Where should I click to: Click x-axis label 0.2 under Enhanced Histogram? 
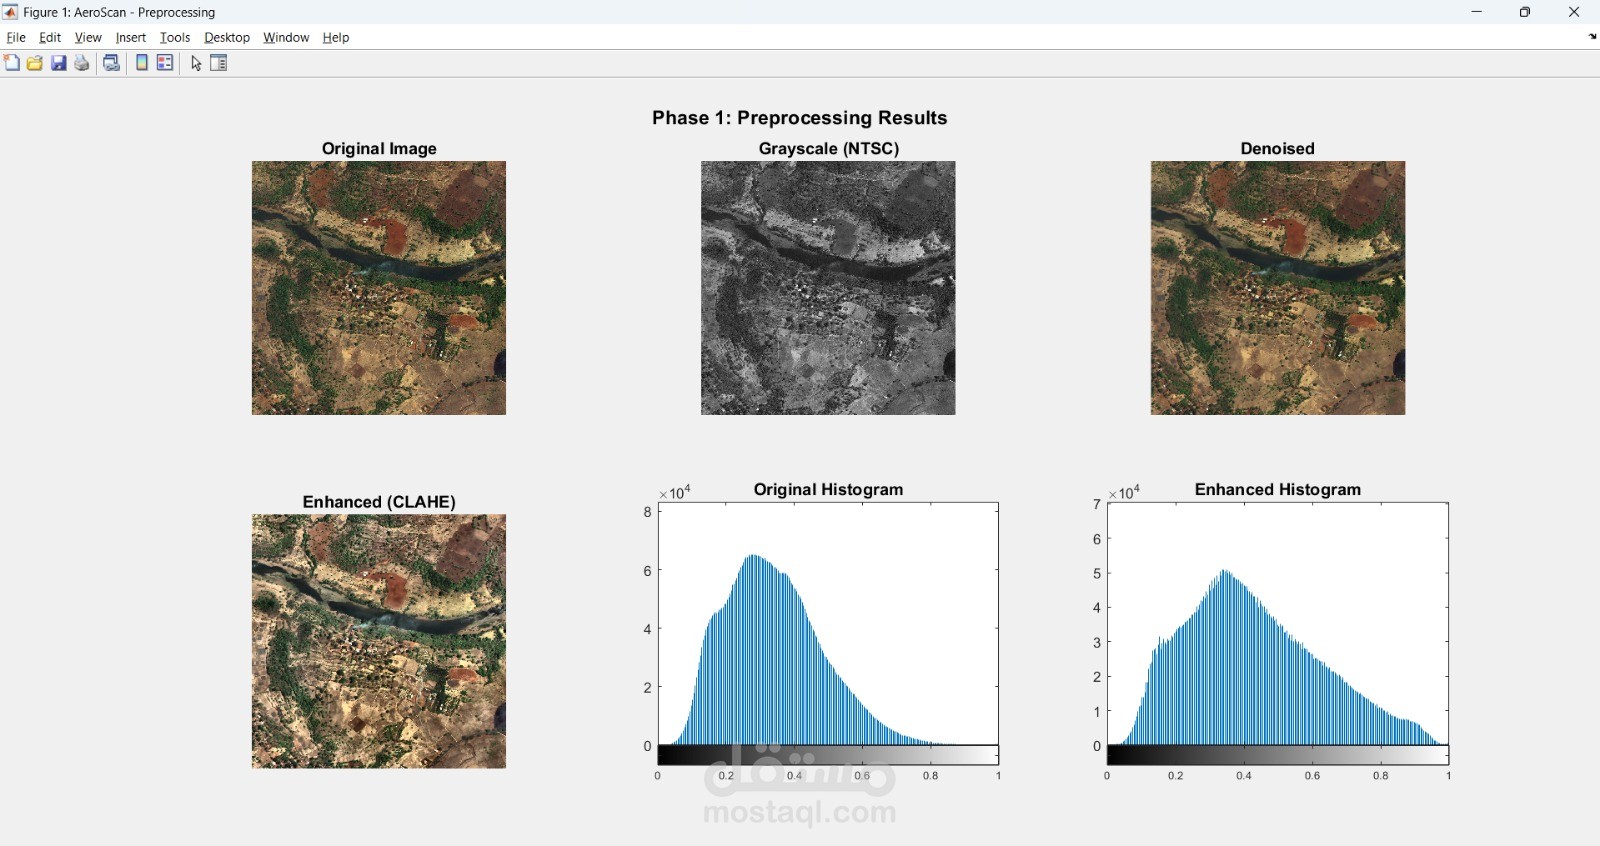point(1175,776)
